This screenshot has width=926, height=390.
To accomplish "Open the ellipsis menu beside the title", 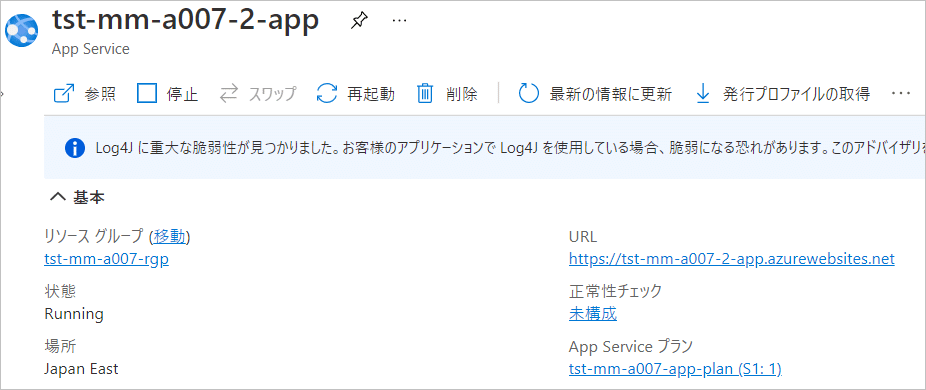I will click(400, 21).
